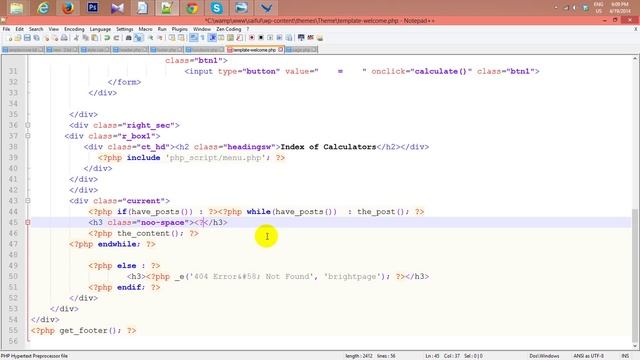This screenshot has width=640, height=360.
Task: Click the Replace toolbar icon
Action: pos(138,38)
